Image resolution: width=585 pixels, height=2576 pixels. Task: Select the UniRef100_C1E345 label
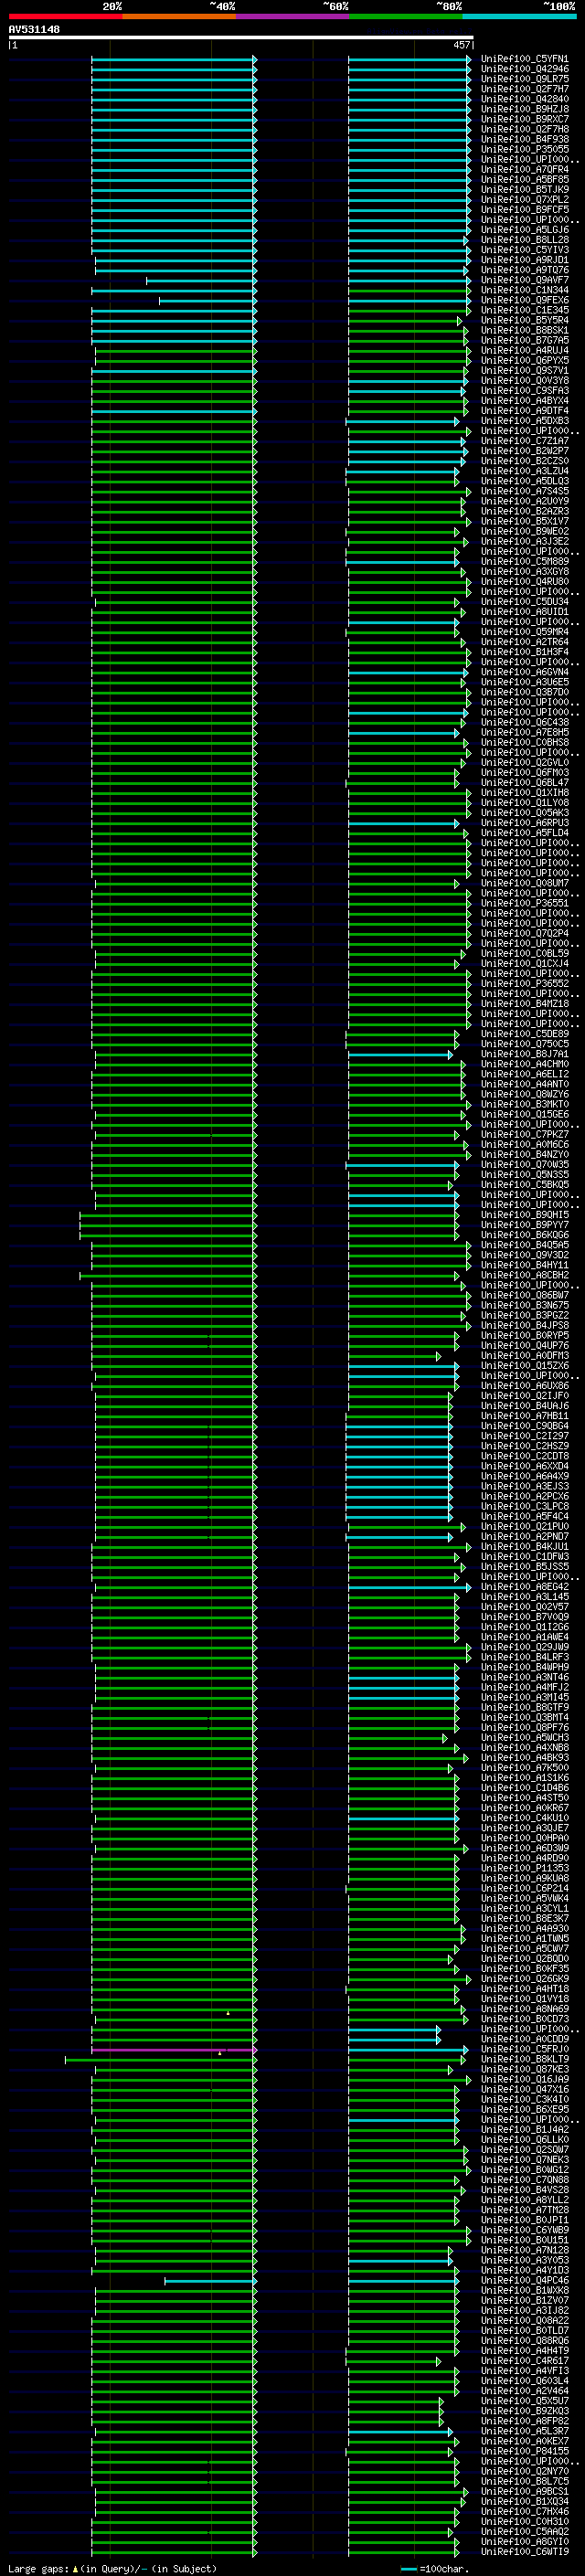click(525, 310)
